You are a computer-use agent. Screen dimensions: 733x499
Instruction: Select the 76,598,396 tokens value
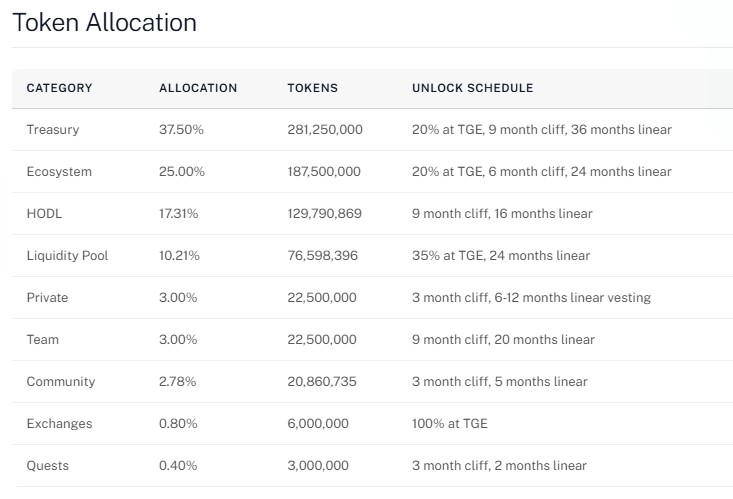[x=322, y=256]
